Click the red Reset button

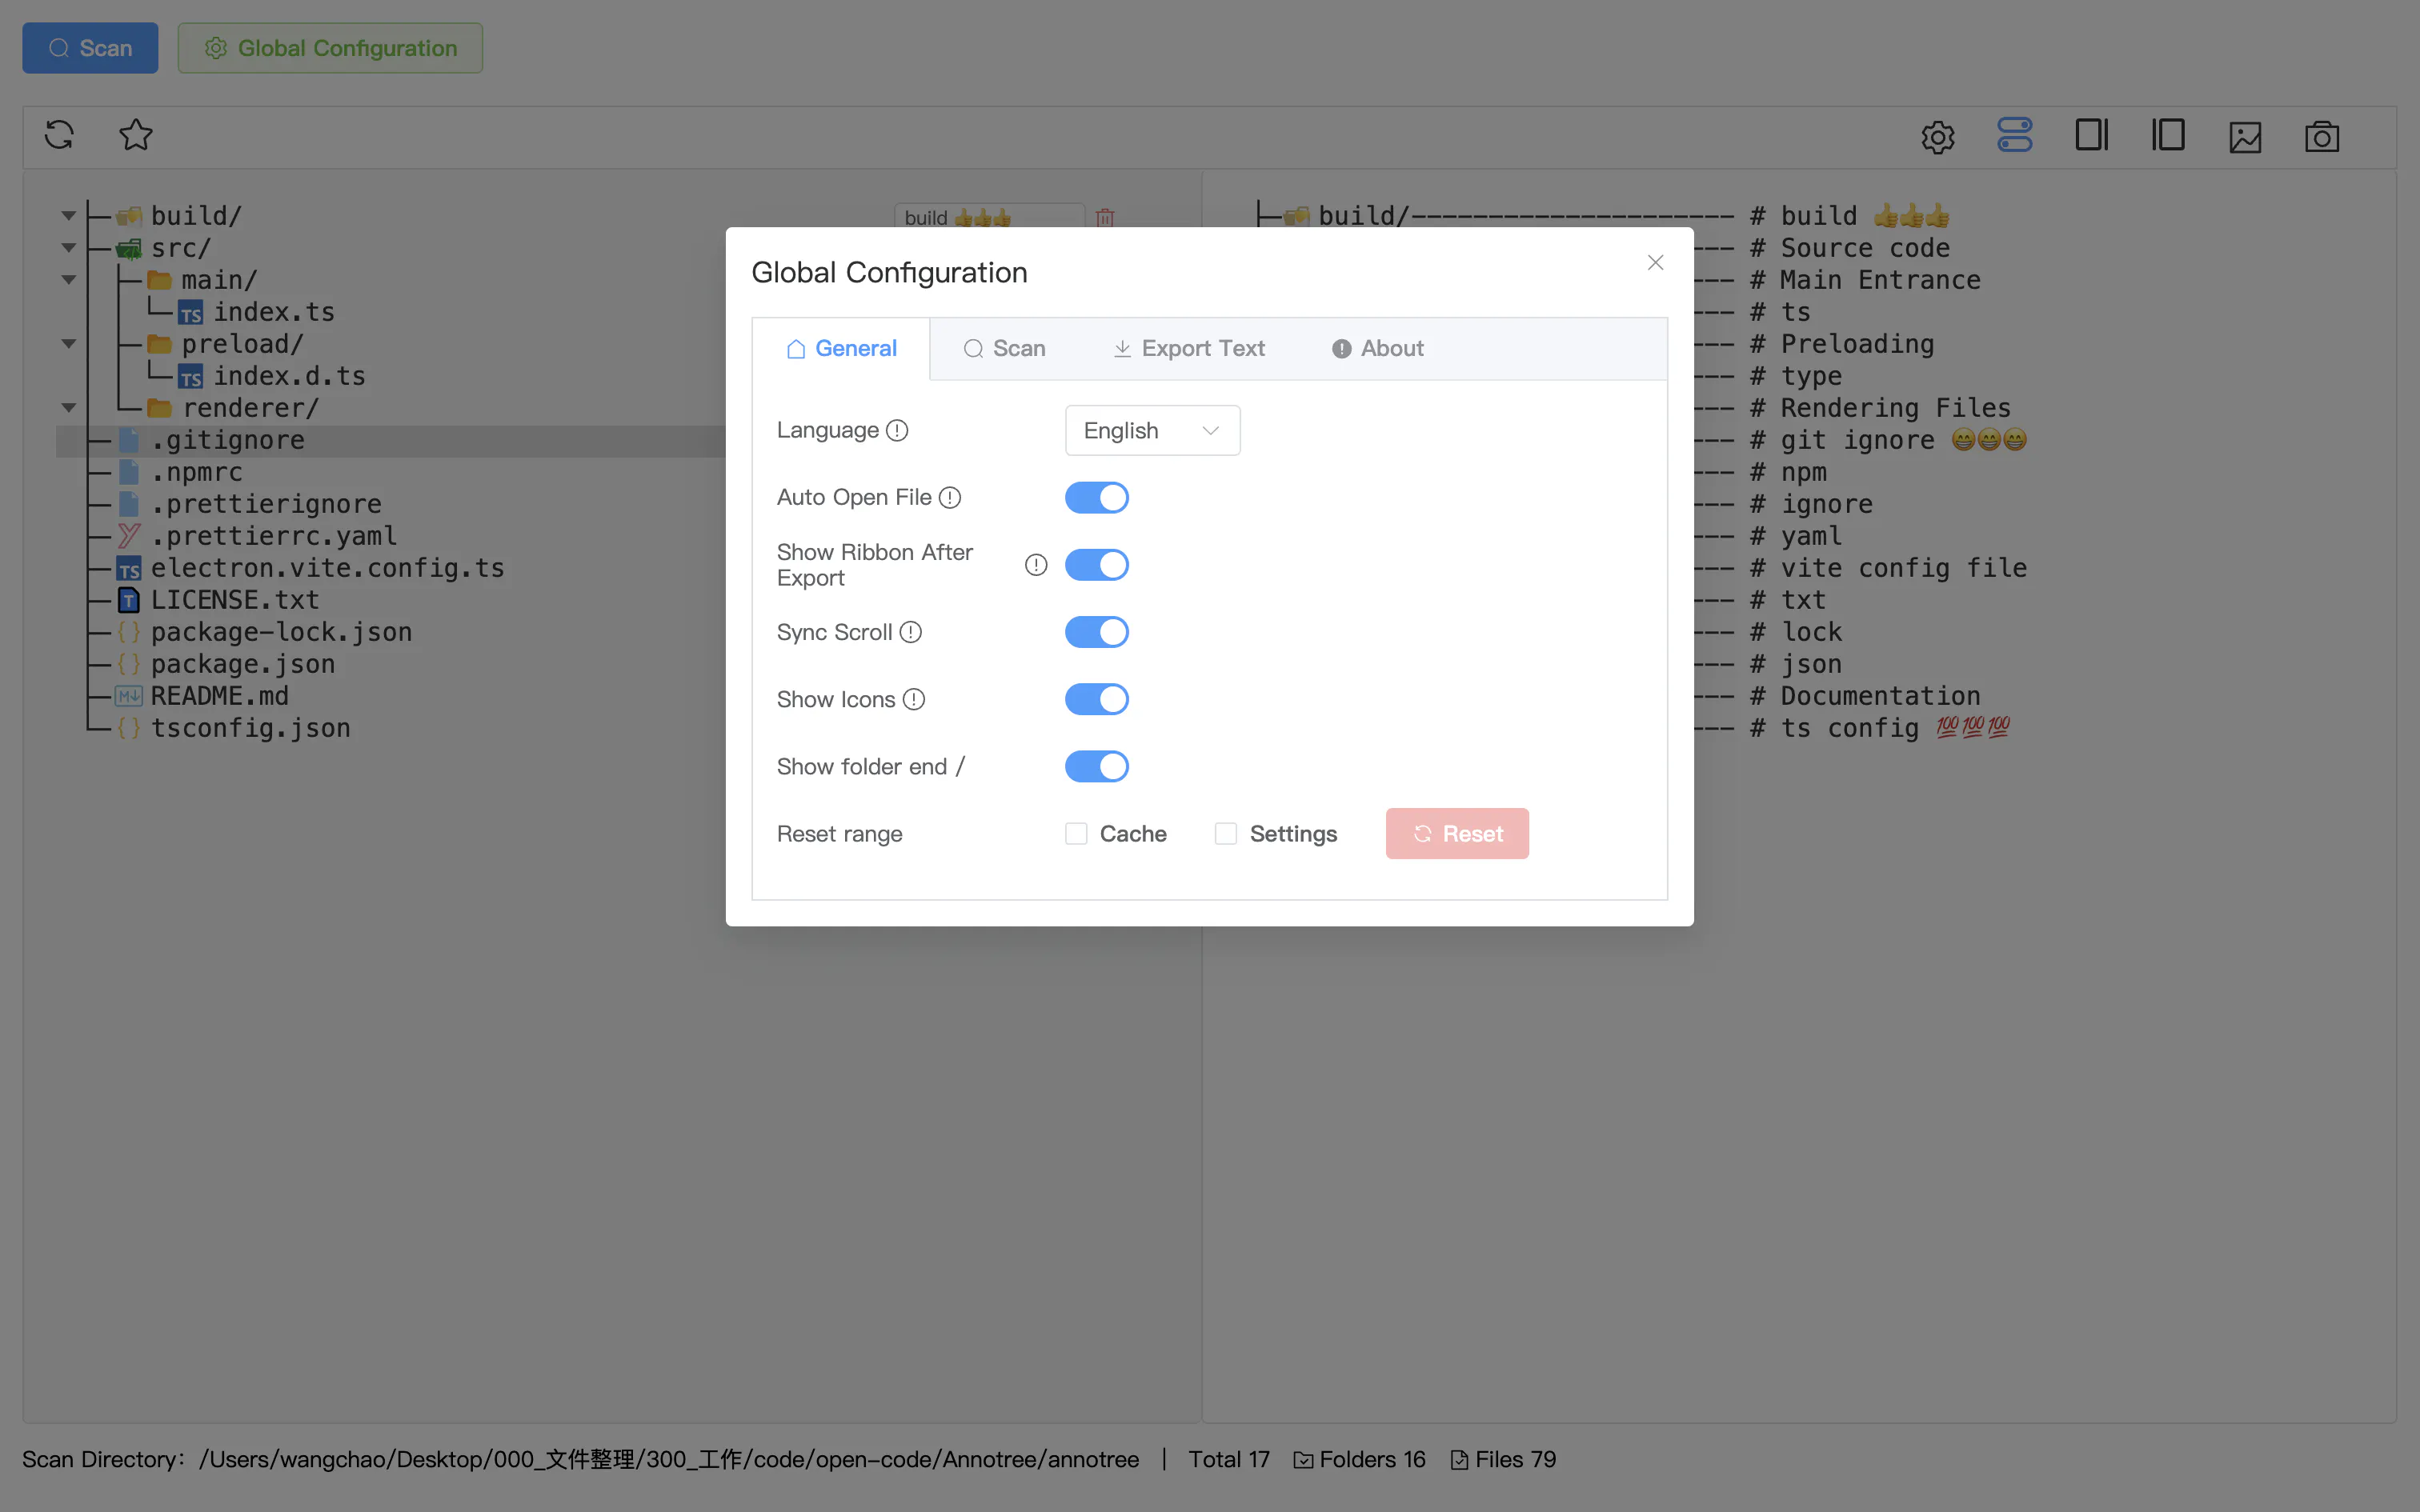coord(1457,833)
